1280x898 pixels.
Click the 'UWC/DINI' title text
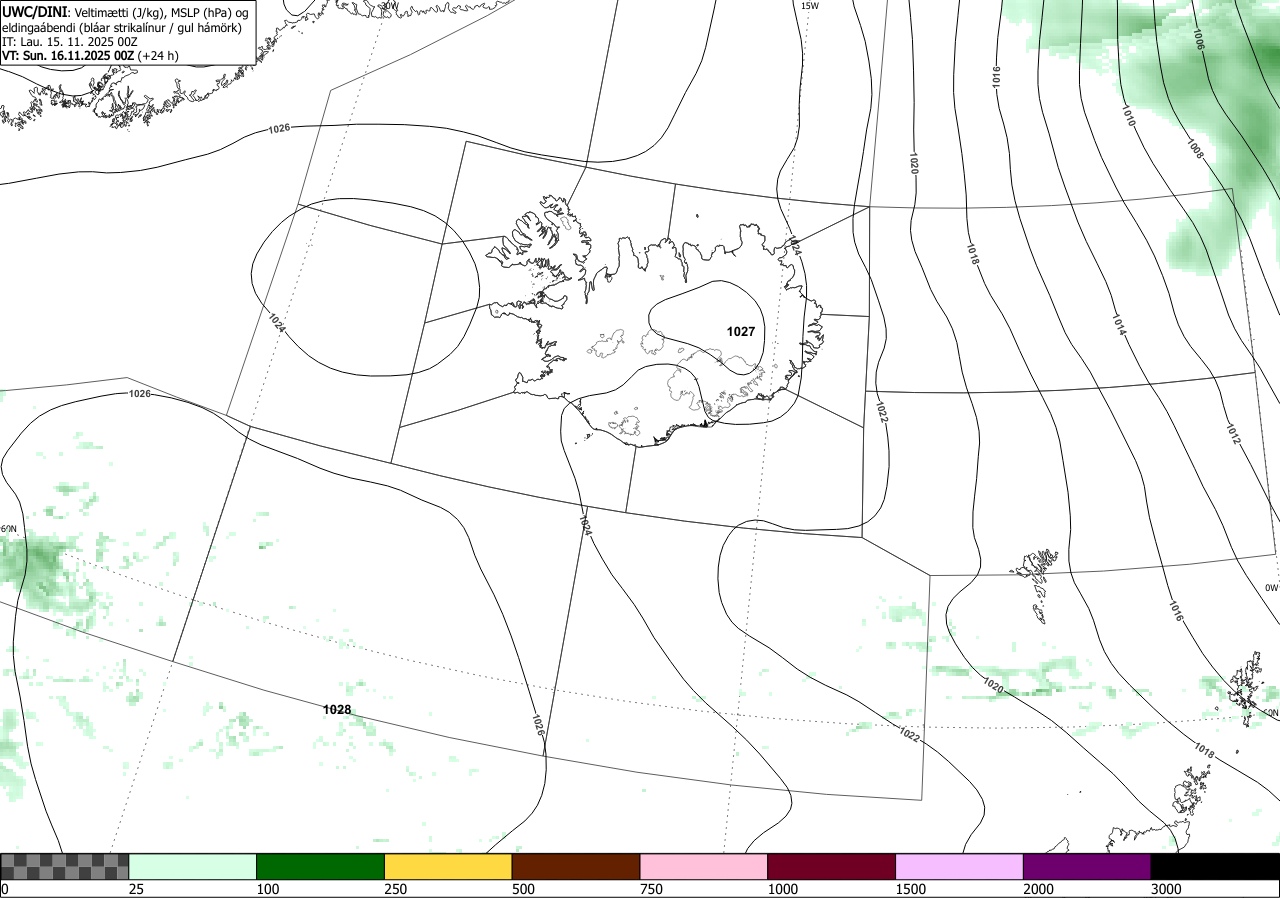click(35, 11)
